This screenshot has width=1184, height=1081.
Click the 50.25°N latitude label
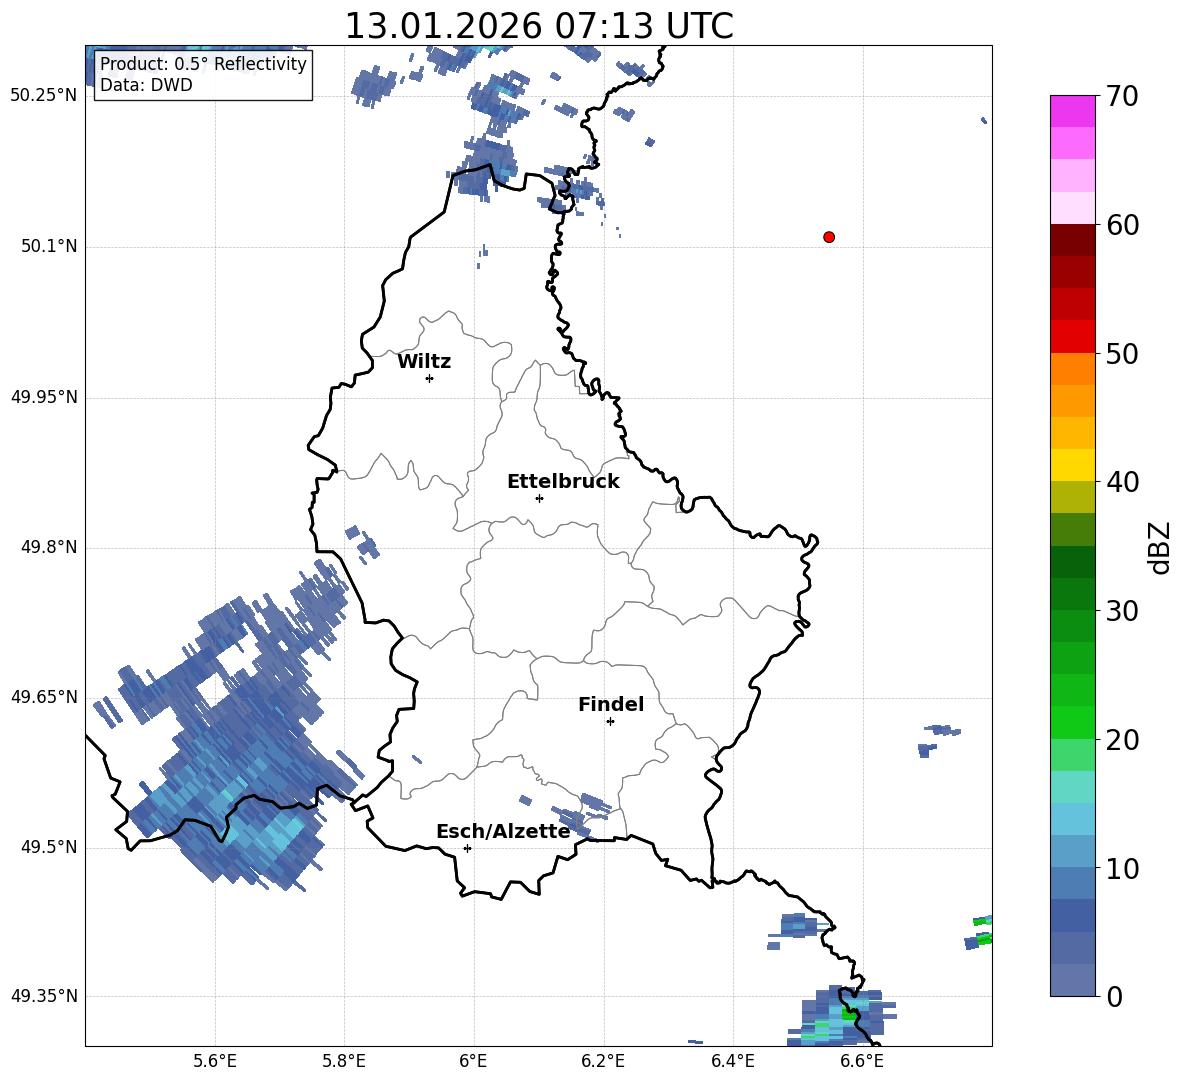pos(44,96)
